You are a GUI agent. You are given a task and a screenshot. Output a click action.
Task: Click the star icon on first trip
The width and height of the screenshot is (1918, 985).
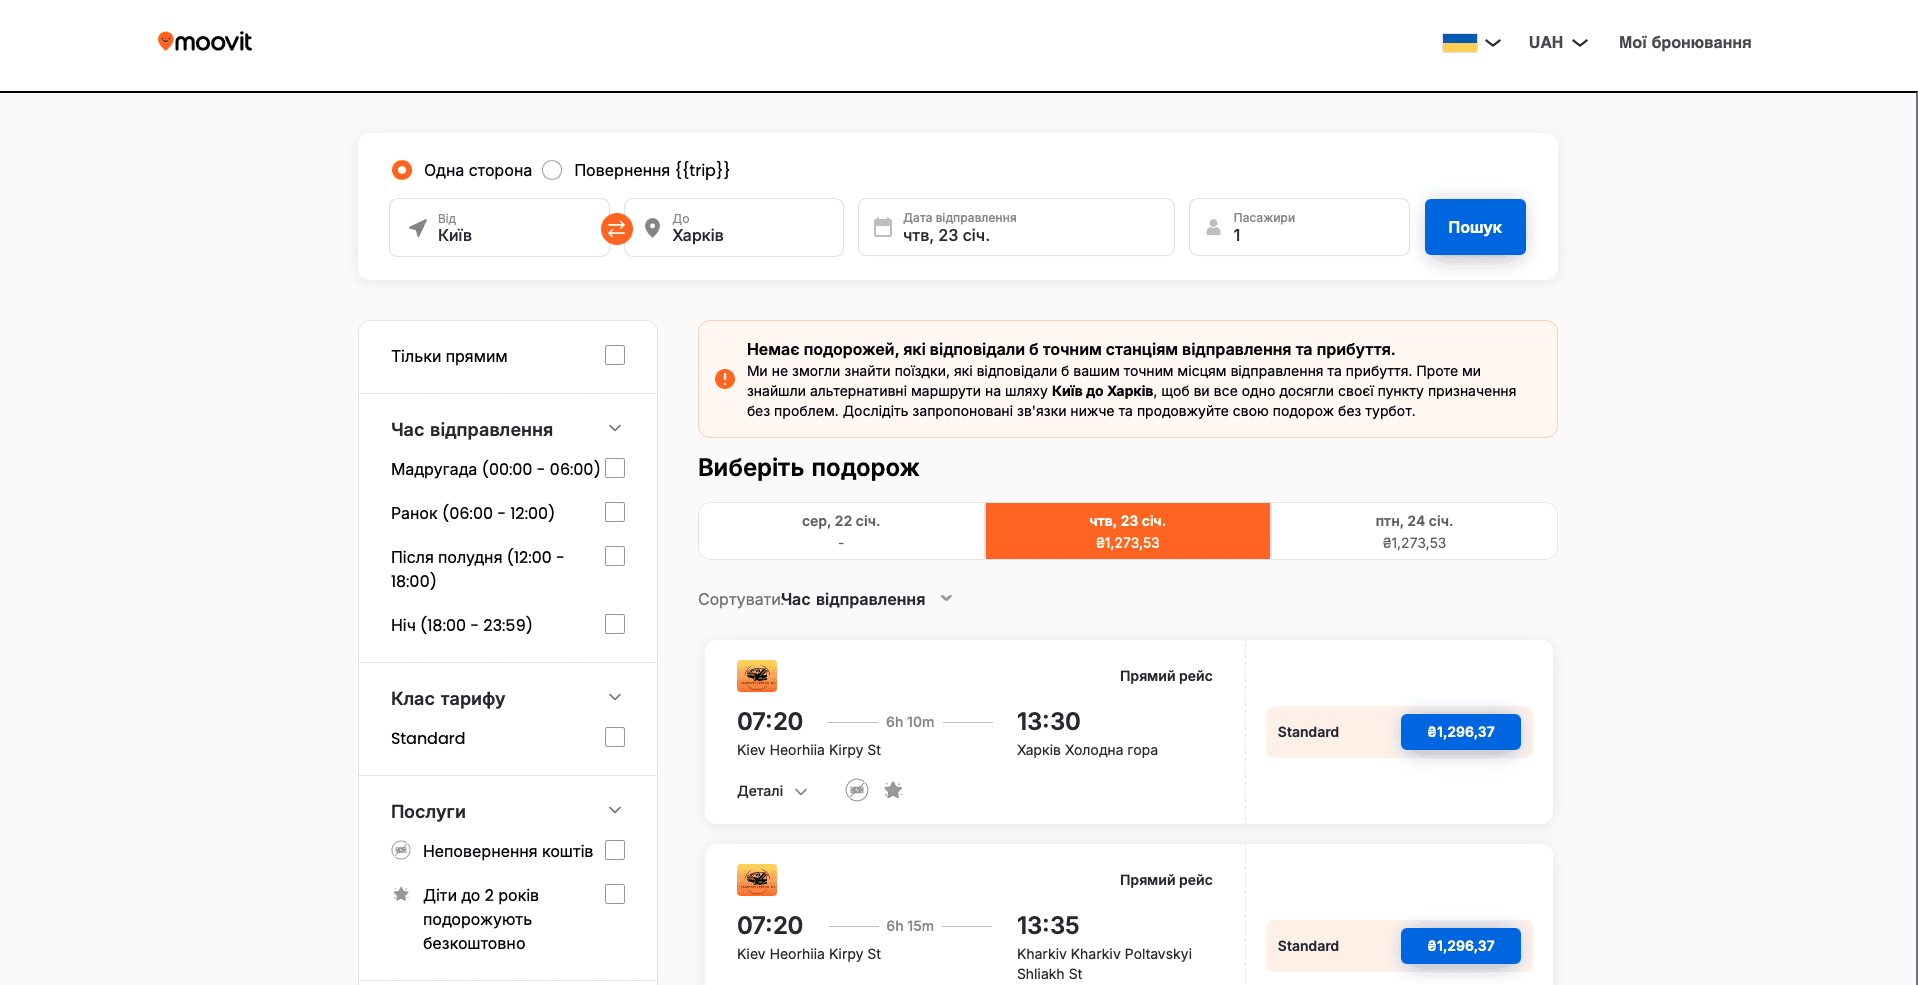click(x=893, y=790)
